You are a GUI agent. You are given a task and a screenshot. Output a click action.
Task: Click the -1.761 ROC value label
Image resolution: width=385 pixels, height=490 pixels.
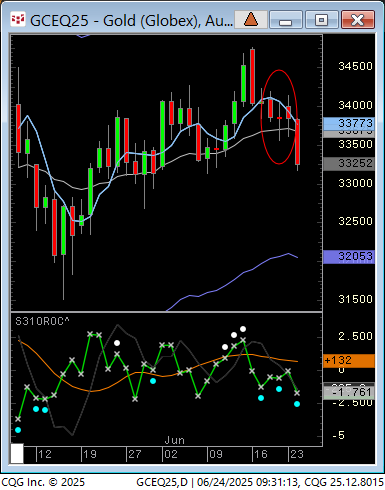click(x=349, y=392)
